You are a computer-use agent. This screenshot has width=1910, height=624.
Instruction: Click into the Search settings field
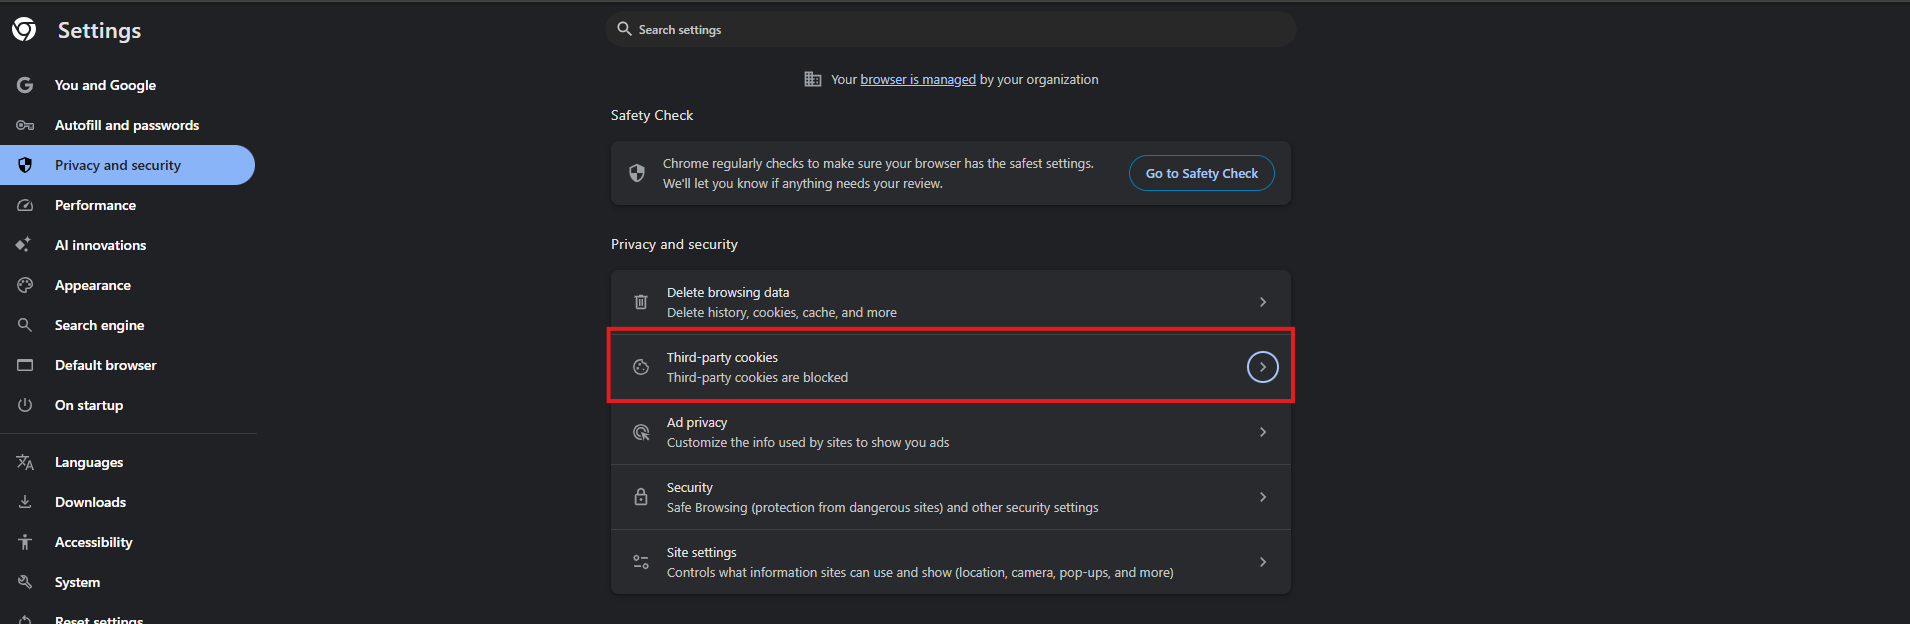950,30
